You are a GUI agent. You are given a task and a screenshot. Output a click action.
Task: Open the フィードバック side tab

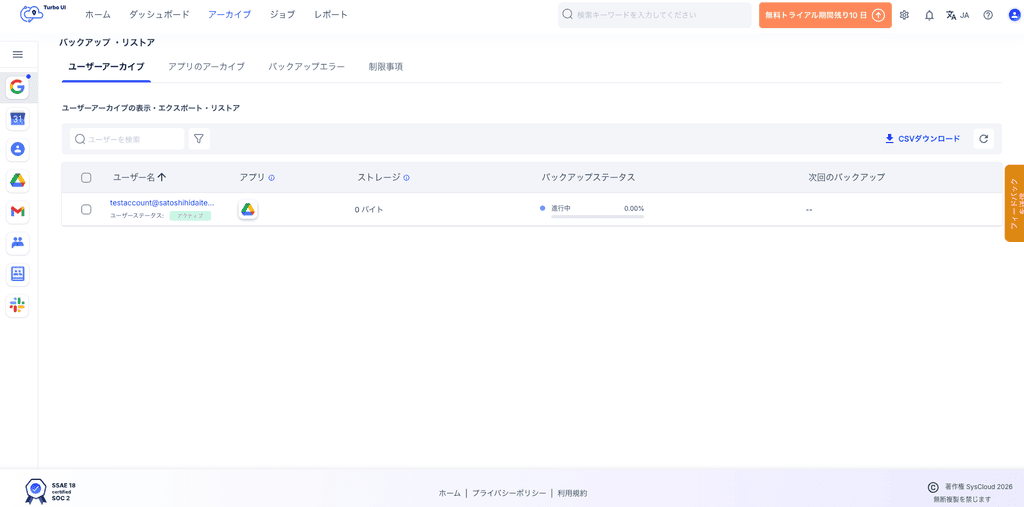click(x=1014, y=203)
